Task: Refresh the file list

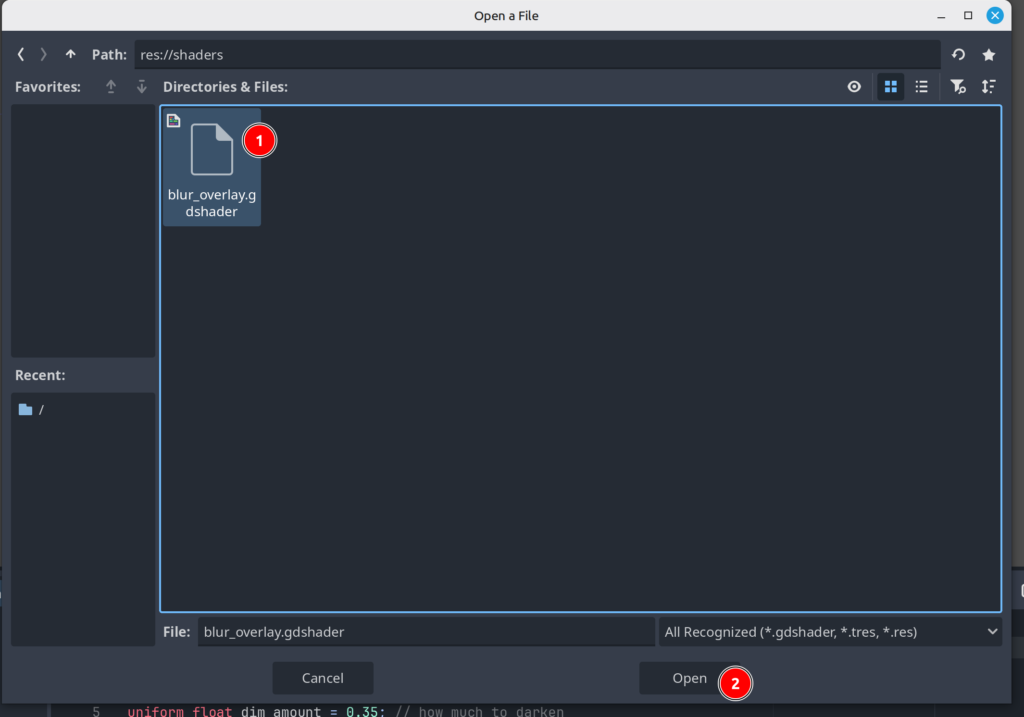Action: click(958, 55)
